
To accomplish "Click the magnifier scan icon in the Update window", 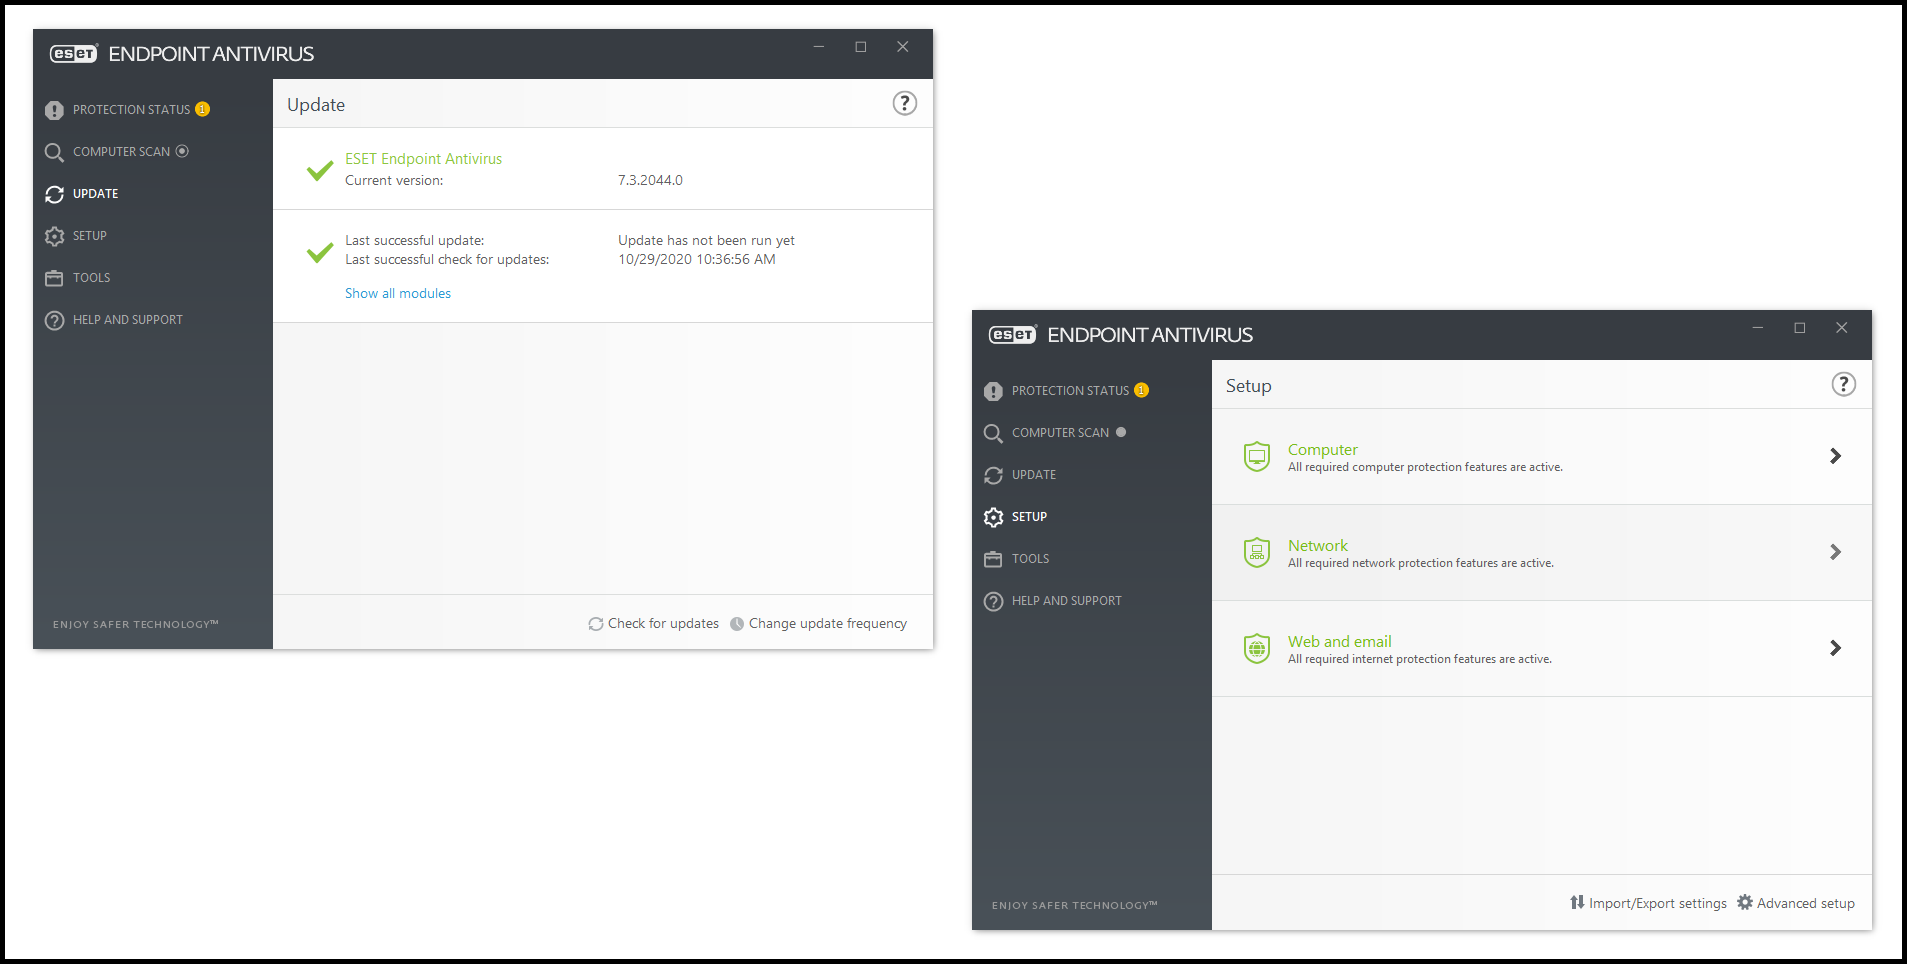I will (x=54, y=152).
